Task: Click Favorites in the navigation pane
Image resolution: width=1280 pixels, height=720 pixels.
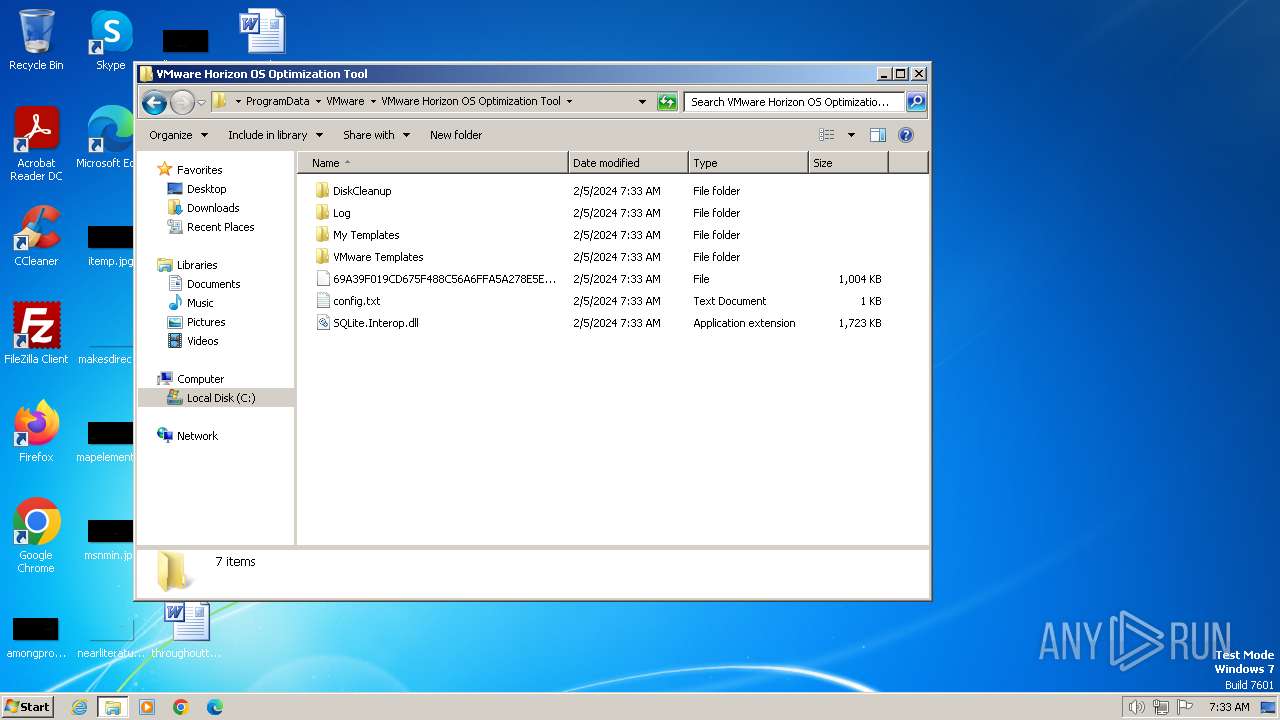Action: click(x=199, y=170)
